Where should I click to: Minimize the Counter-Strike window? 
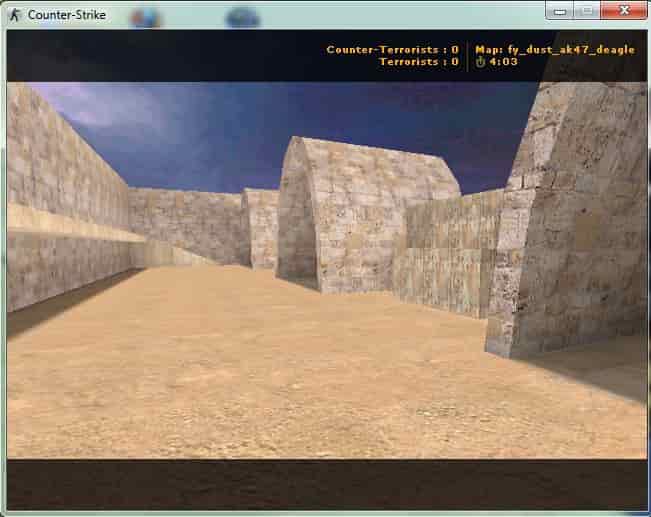559,11
